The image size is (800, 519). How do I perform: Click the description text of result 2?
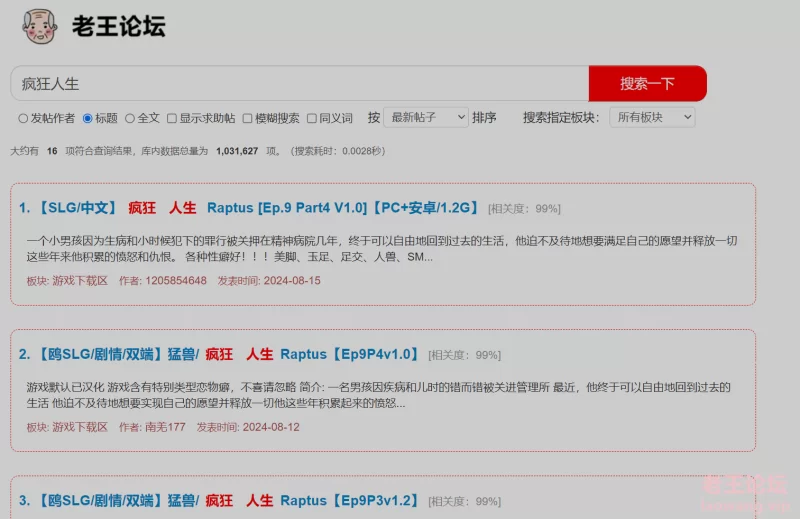(x=379, y=395)
